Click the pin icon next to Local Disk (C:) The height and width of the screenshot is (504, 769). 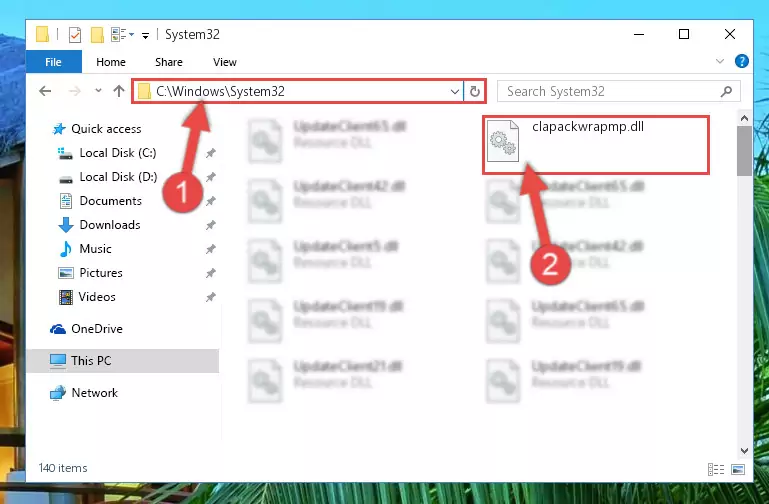(210, 153)
